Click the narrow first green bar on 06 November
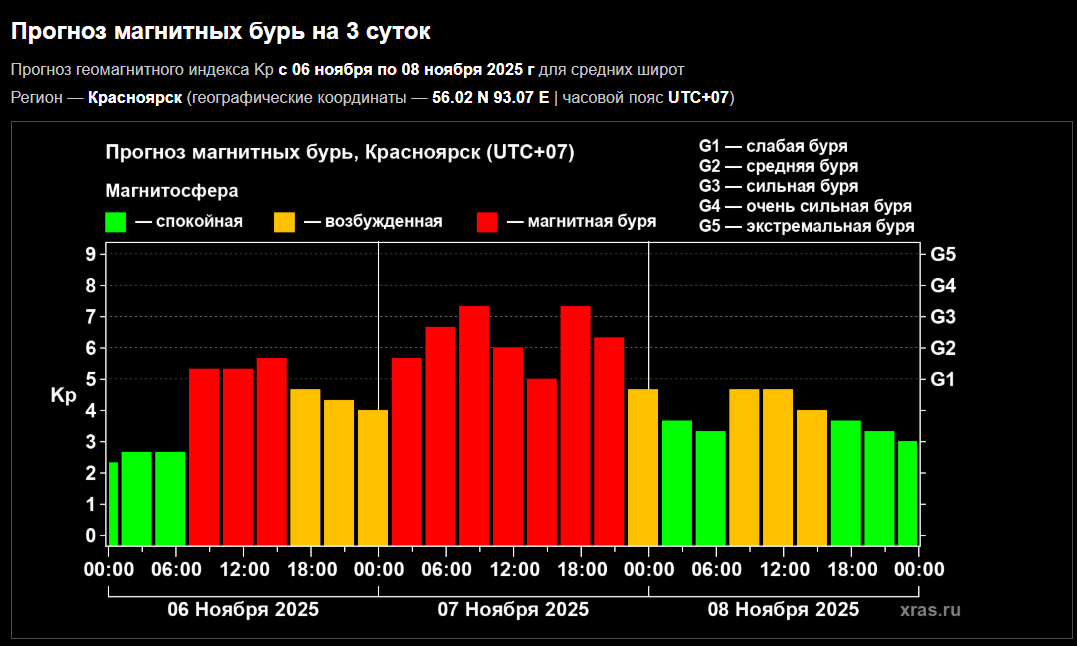The height and width of the screenshot is (646, 1077). pos(113,503)
